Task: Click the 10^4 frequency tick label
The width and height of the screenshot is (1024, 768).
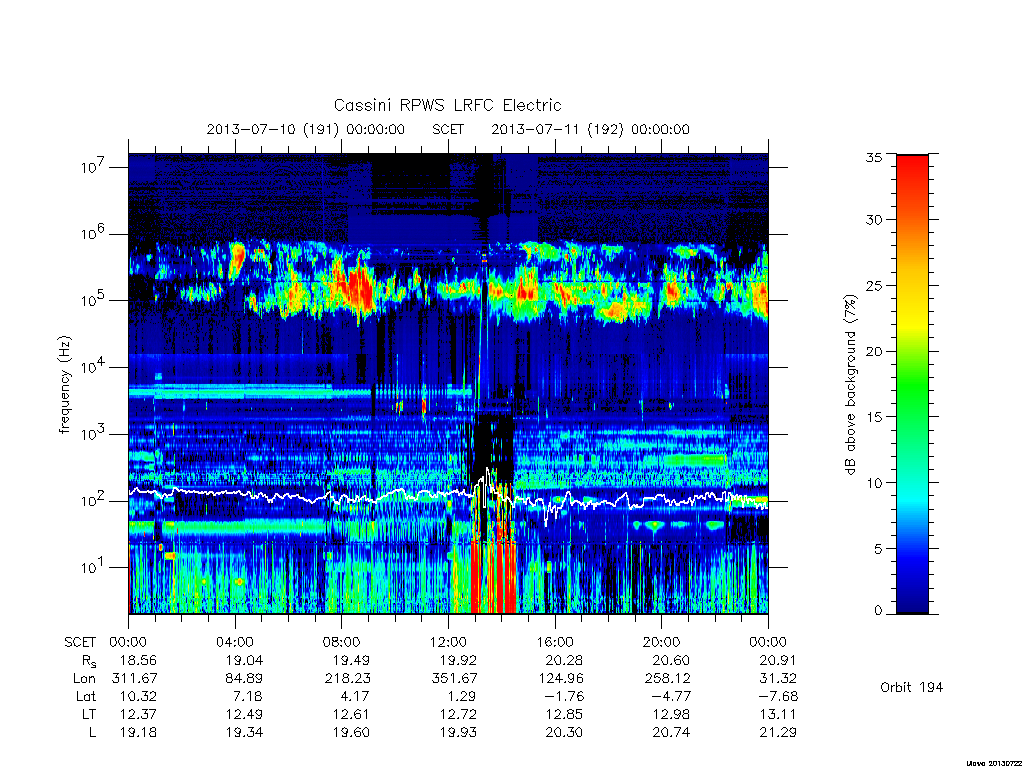Action: tap(93, 366)
